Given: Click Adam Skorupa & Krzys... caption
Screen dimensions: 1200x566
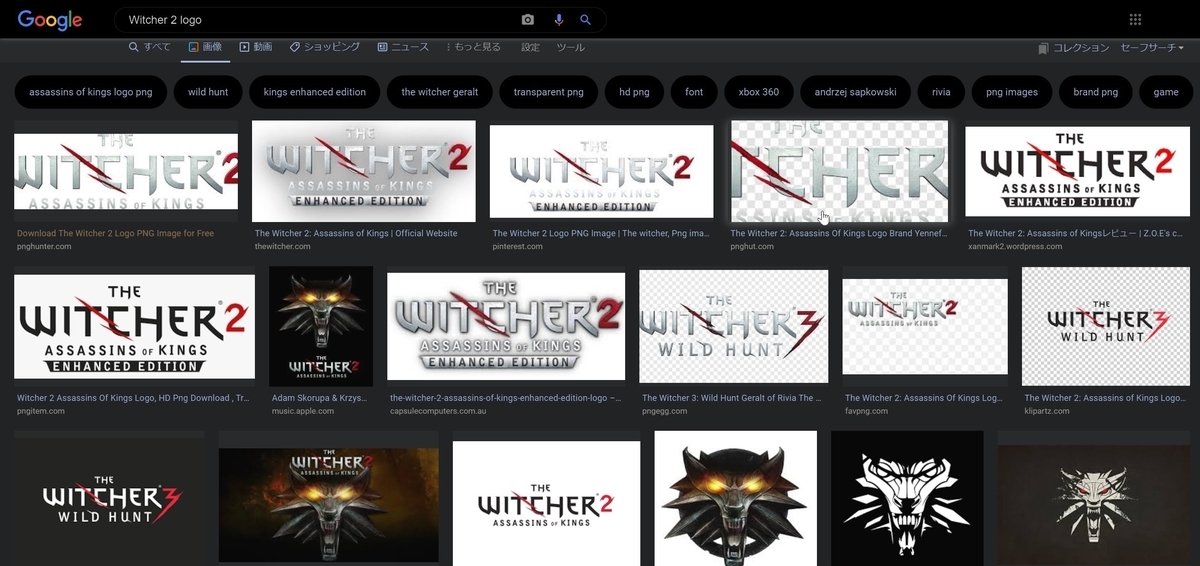Looking at the screenshot, I should pyautogui.click(x=320, y=398).
